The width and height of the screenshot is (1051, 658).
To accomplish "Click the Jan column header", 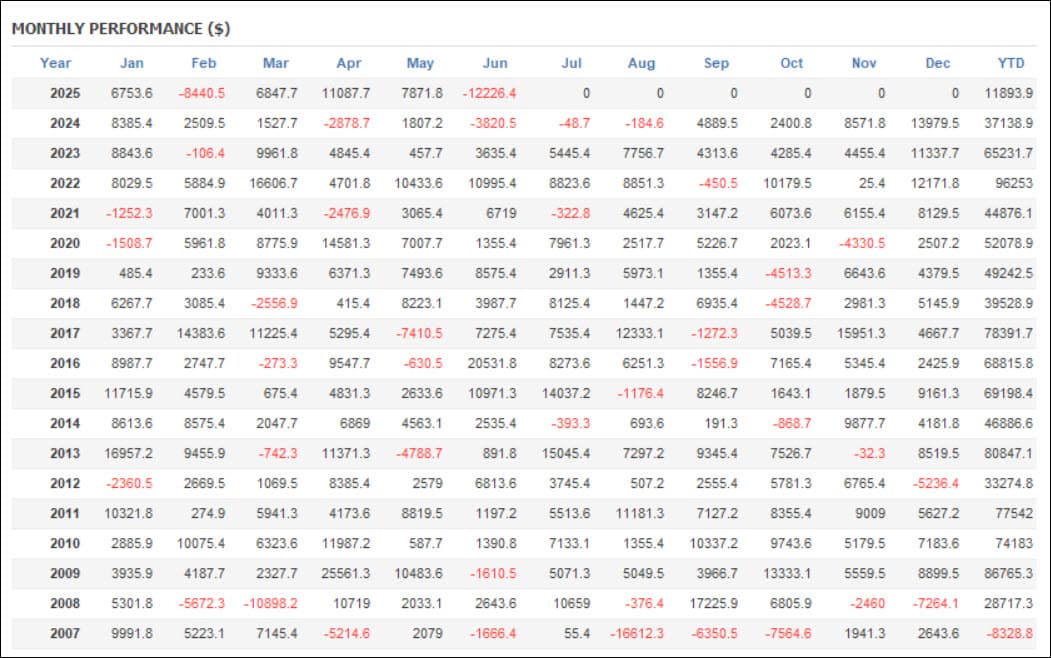I will (x=131, y=63).
